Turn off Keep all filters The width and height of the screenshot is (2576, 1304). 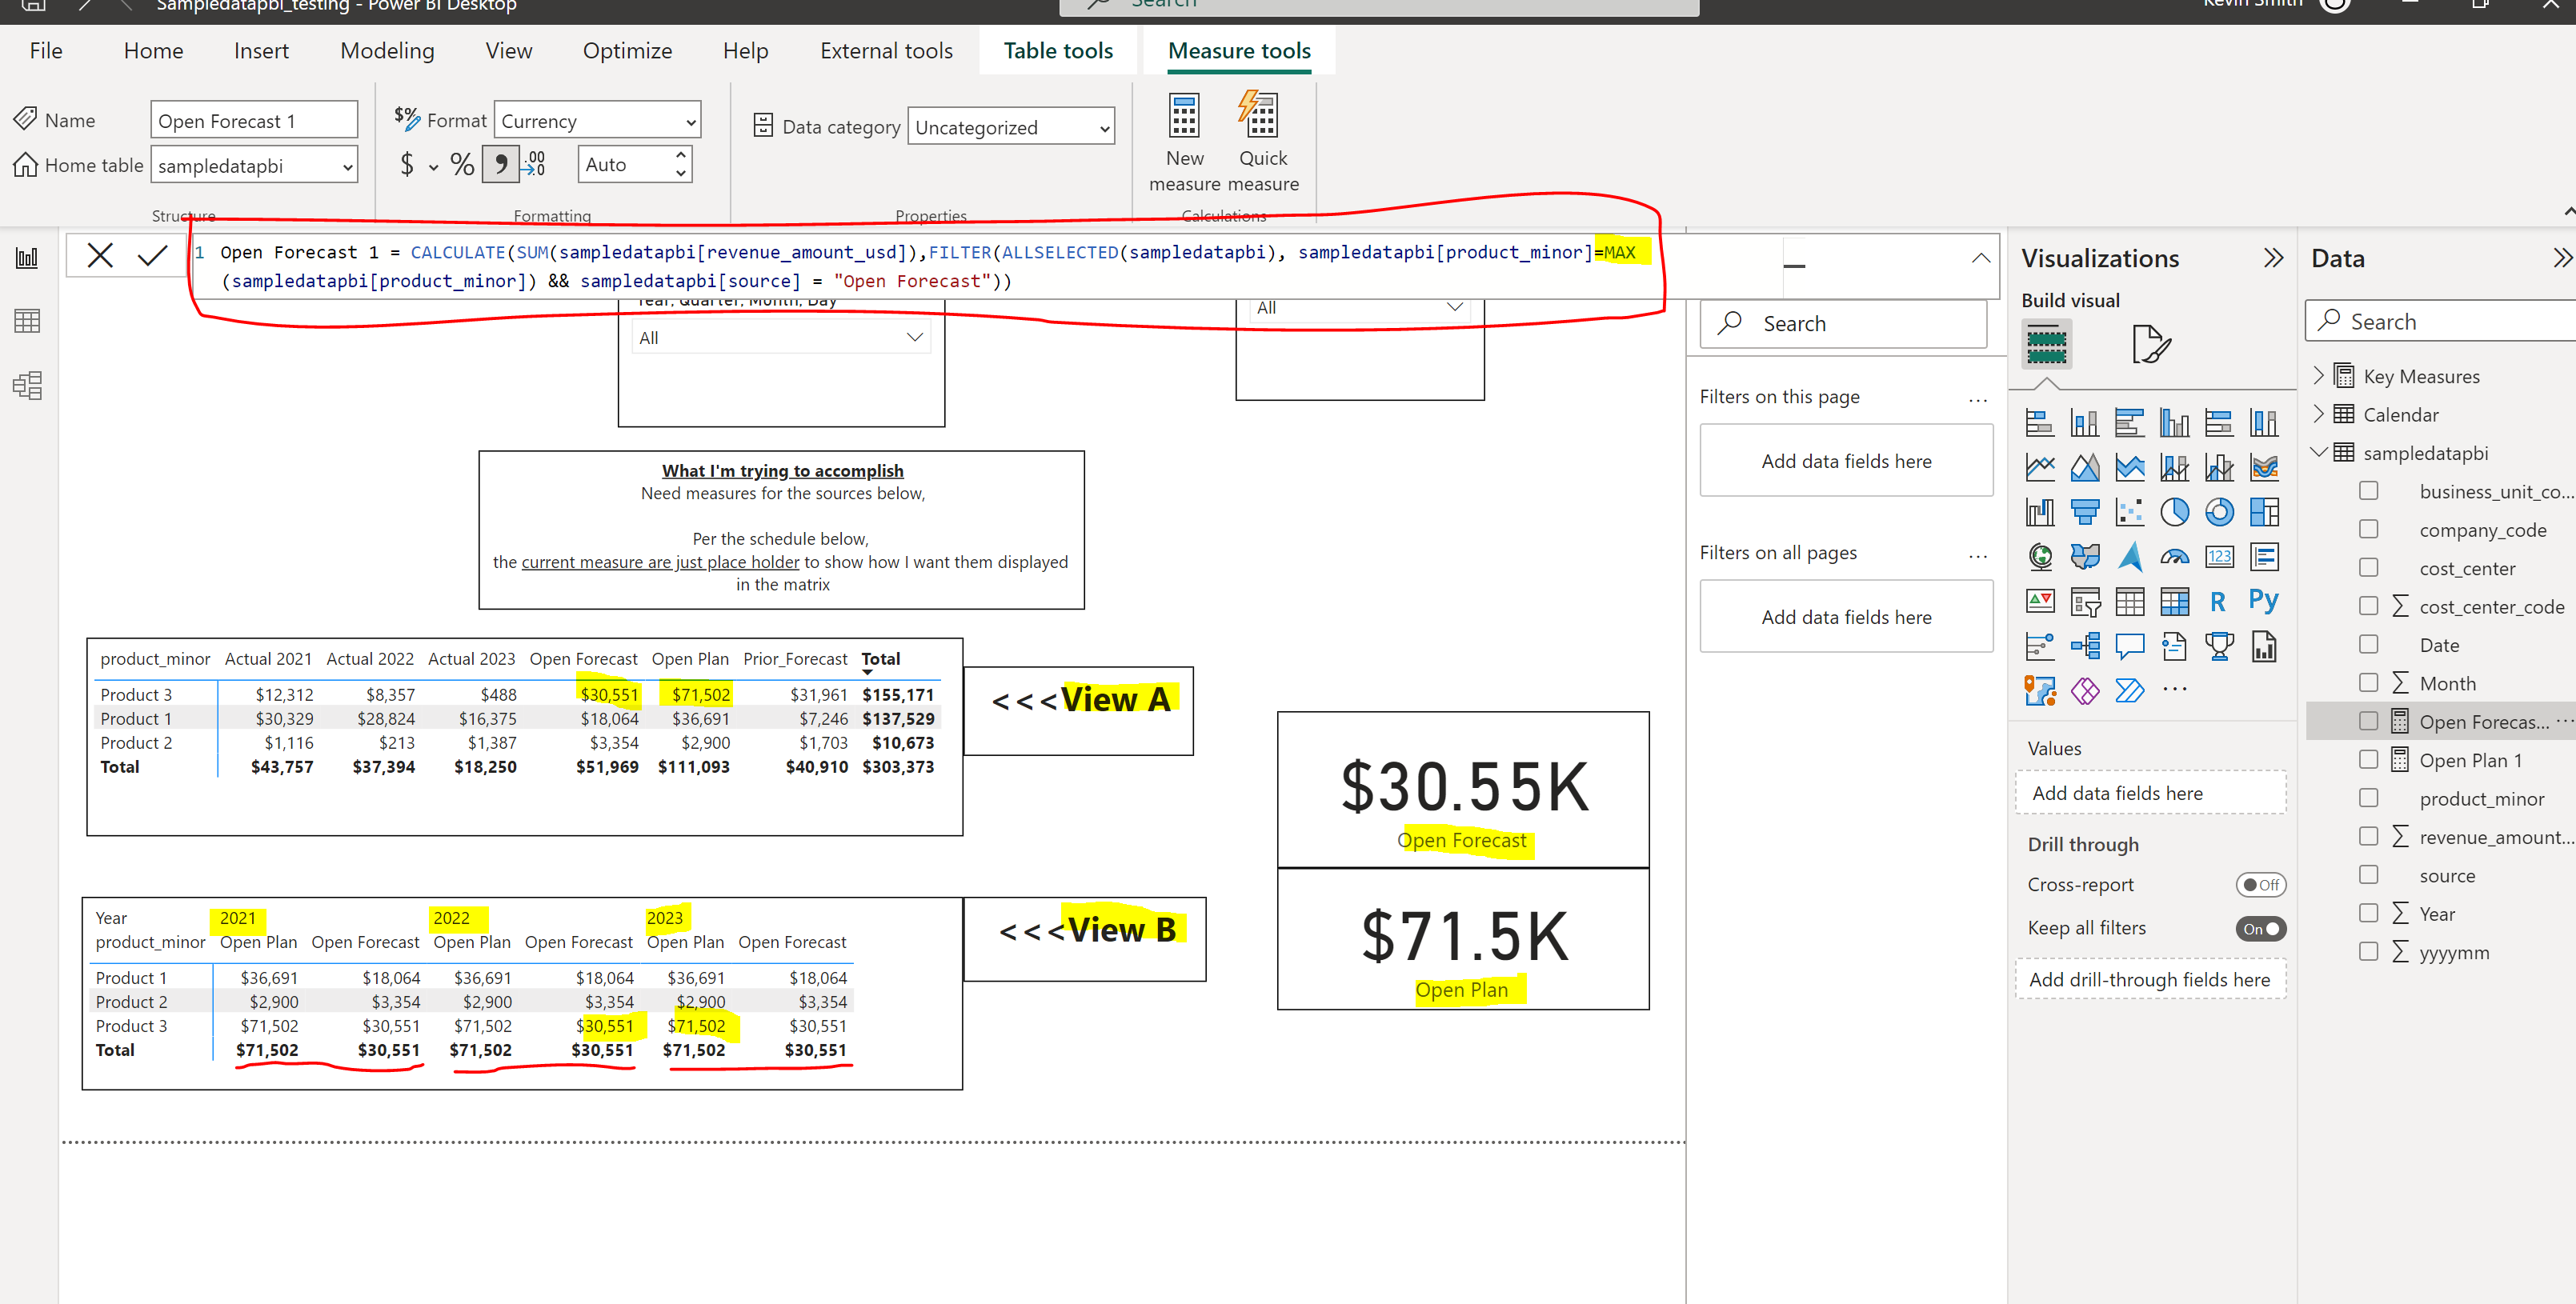(x=2260, y=929)
